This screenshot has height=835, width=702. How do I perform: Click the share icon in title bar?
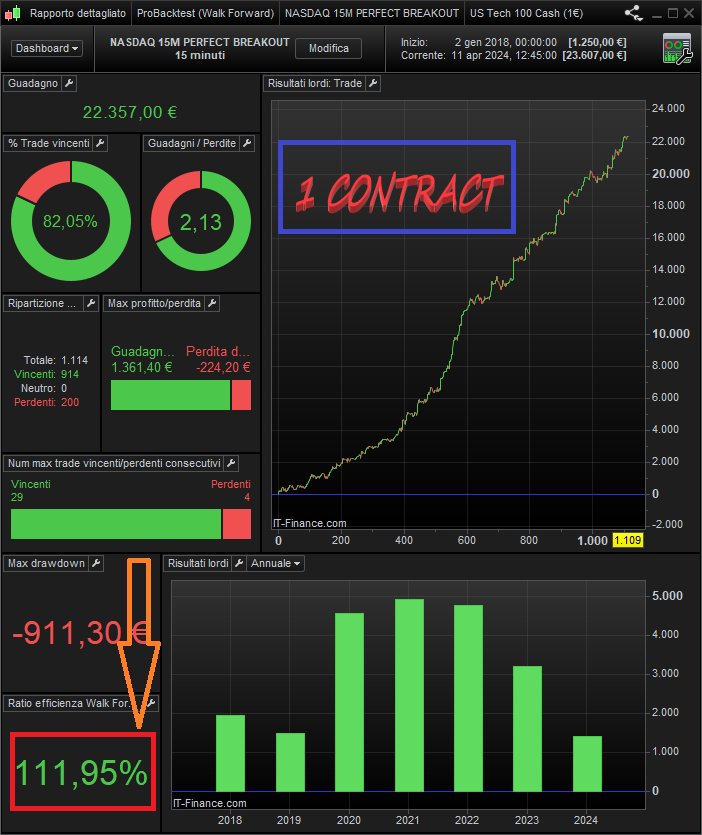click(x=633, y=13)
